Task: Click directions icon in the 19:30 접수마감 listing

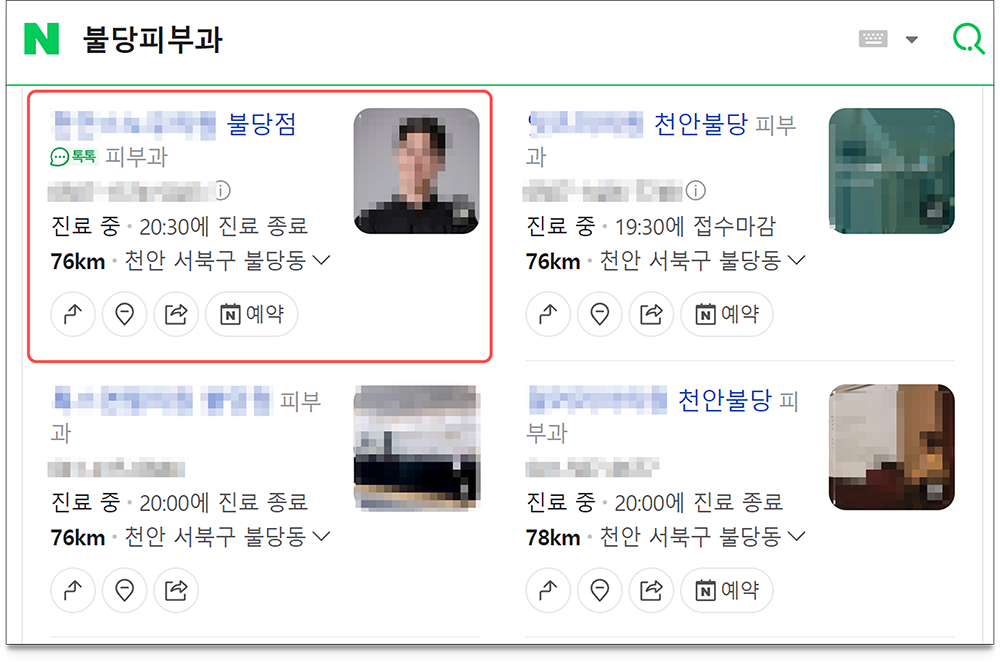Action: (548, 314)
